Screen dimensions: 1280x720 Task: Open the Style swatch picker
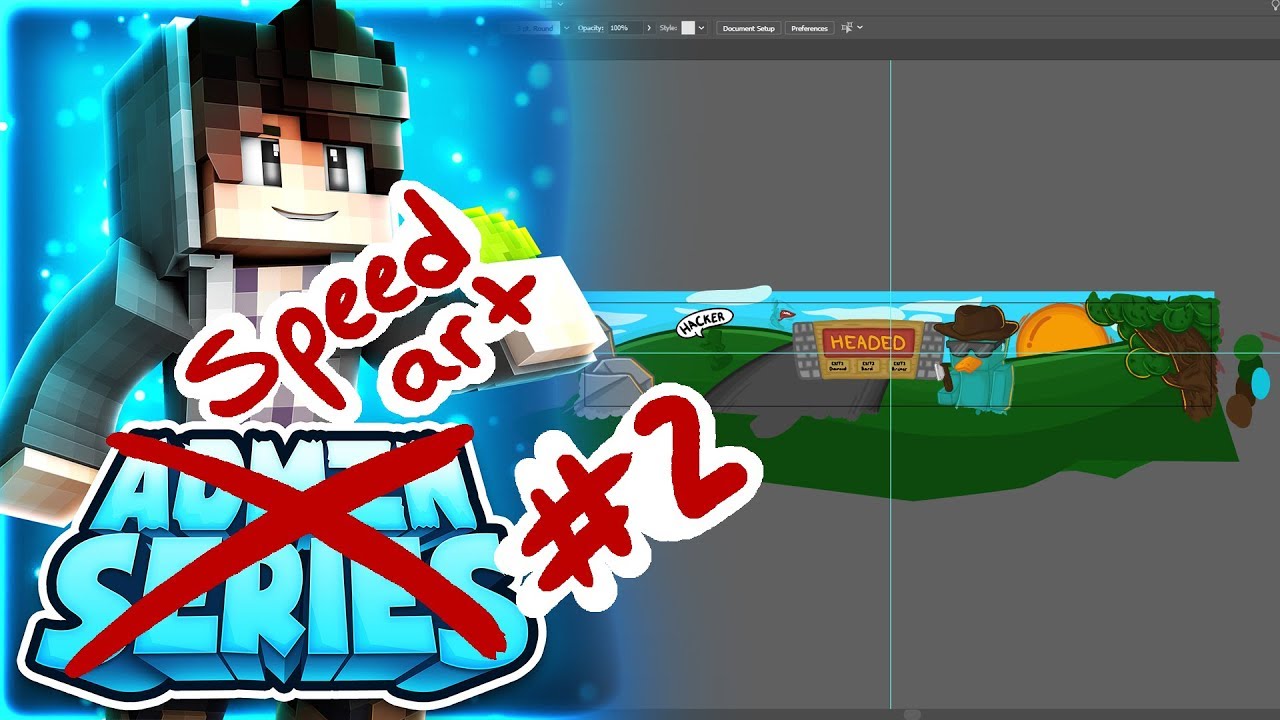[688, 28]
